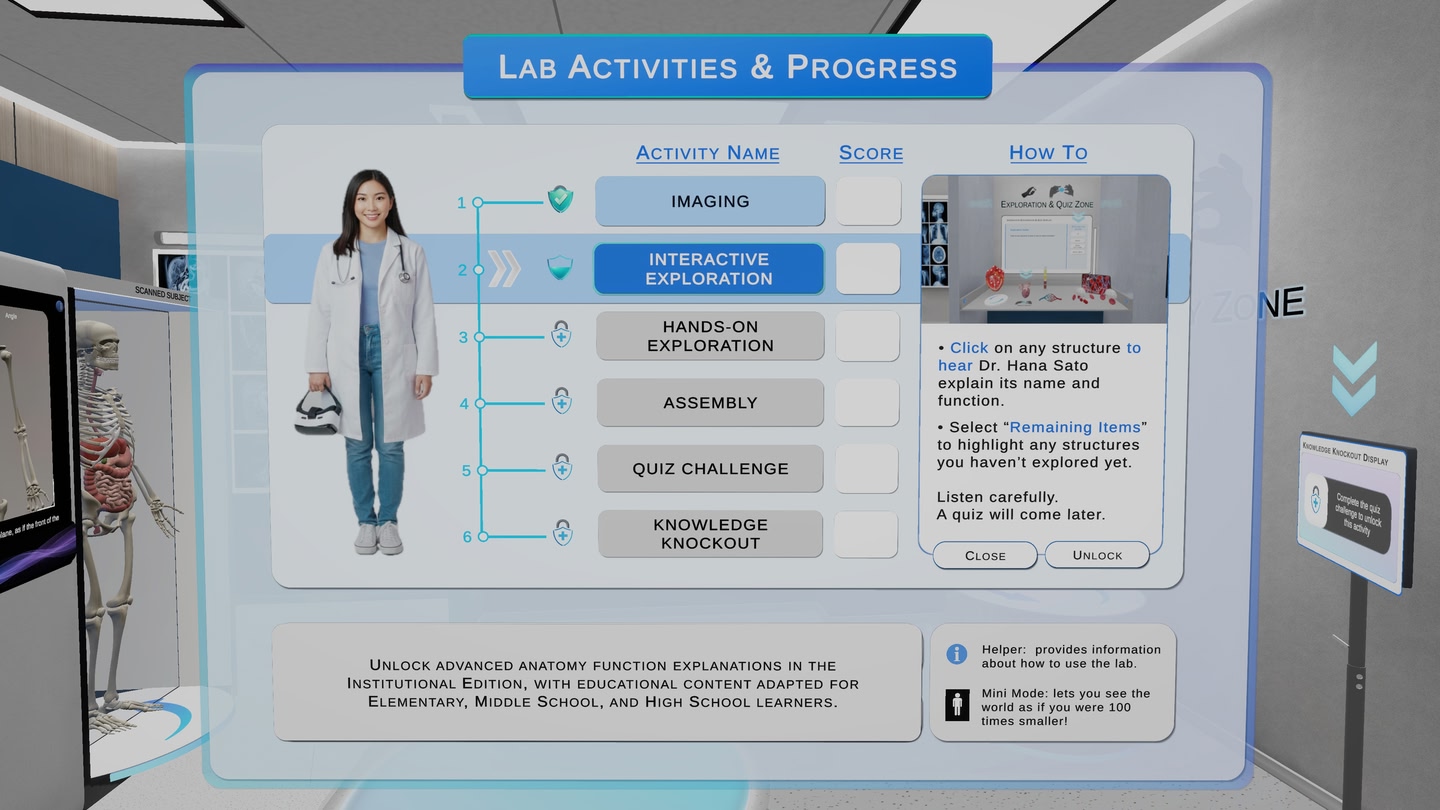Click the Mini Mode person icon
Screen dimensions: 1440x810
pyautogui.click(x=957, y=705)
